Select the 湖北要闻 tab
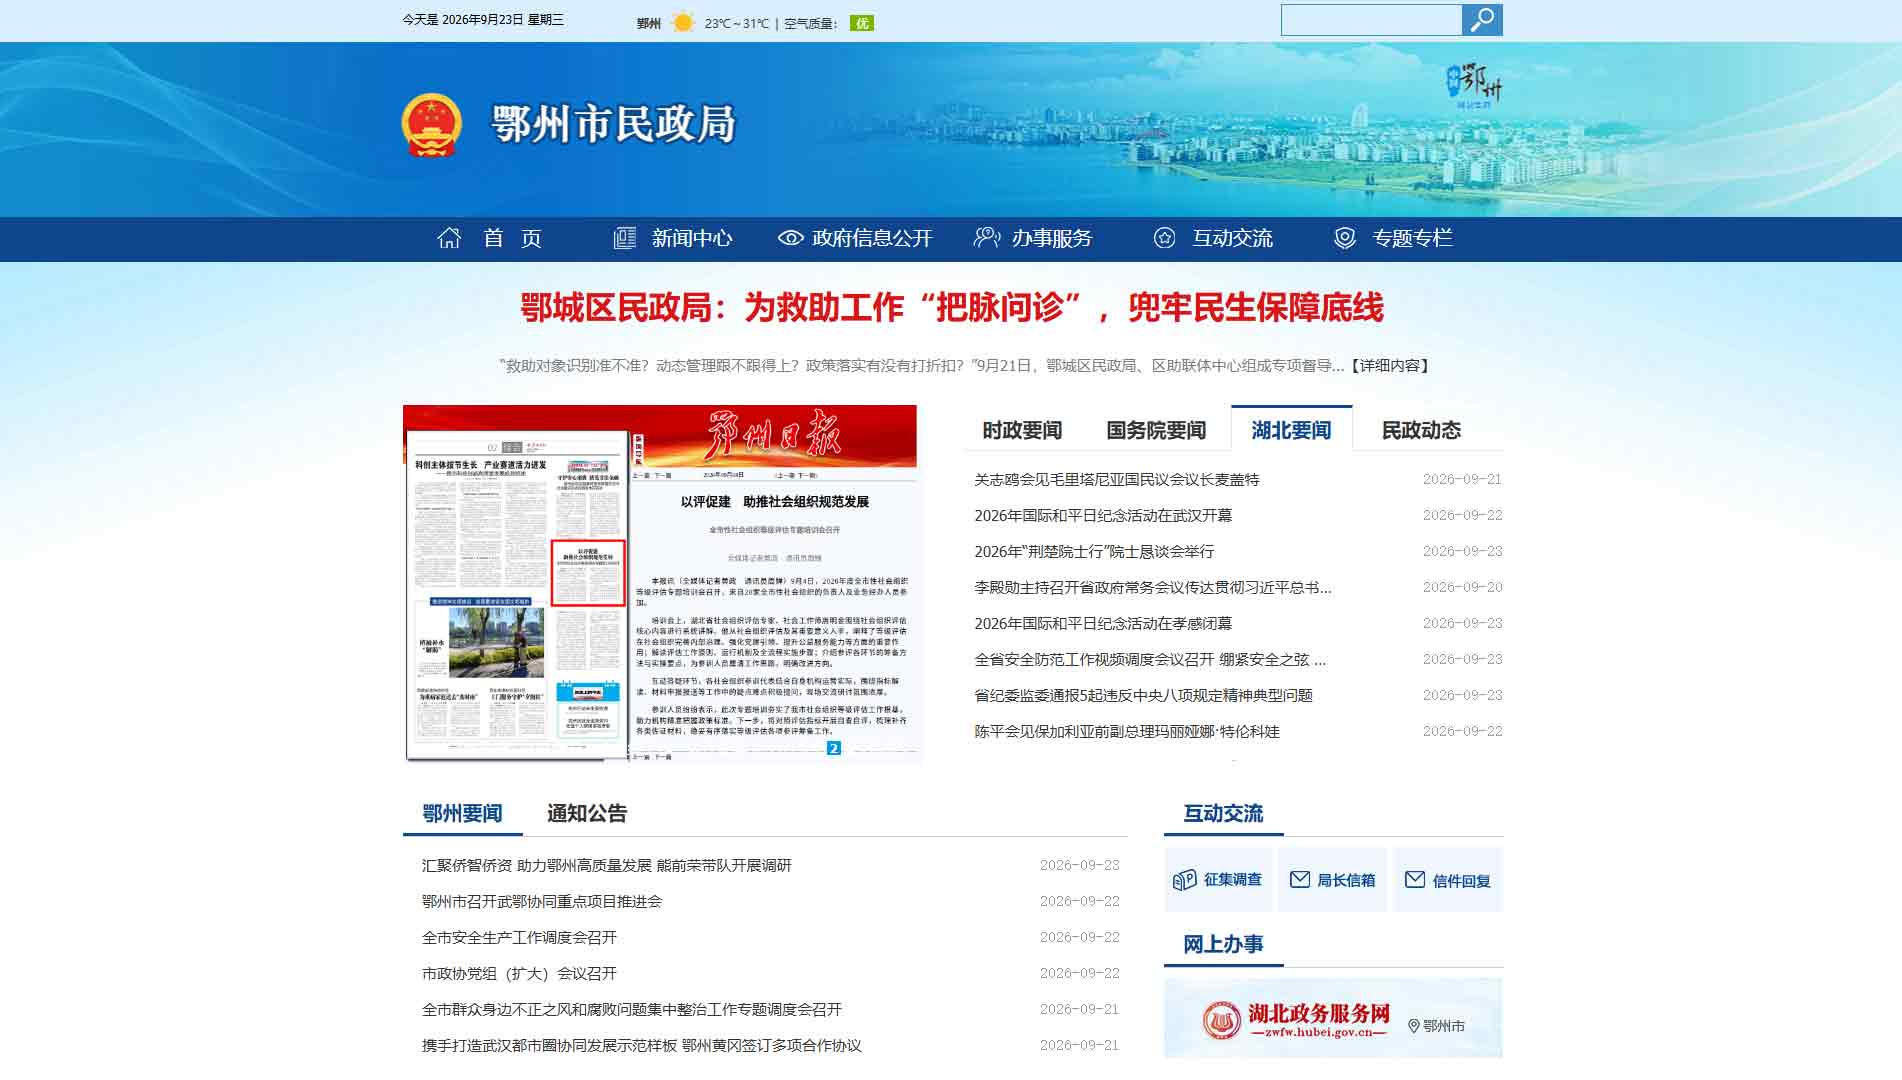Screen dimensions: 1902x1080 (x=1292, y=430)
